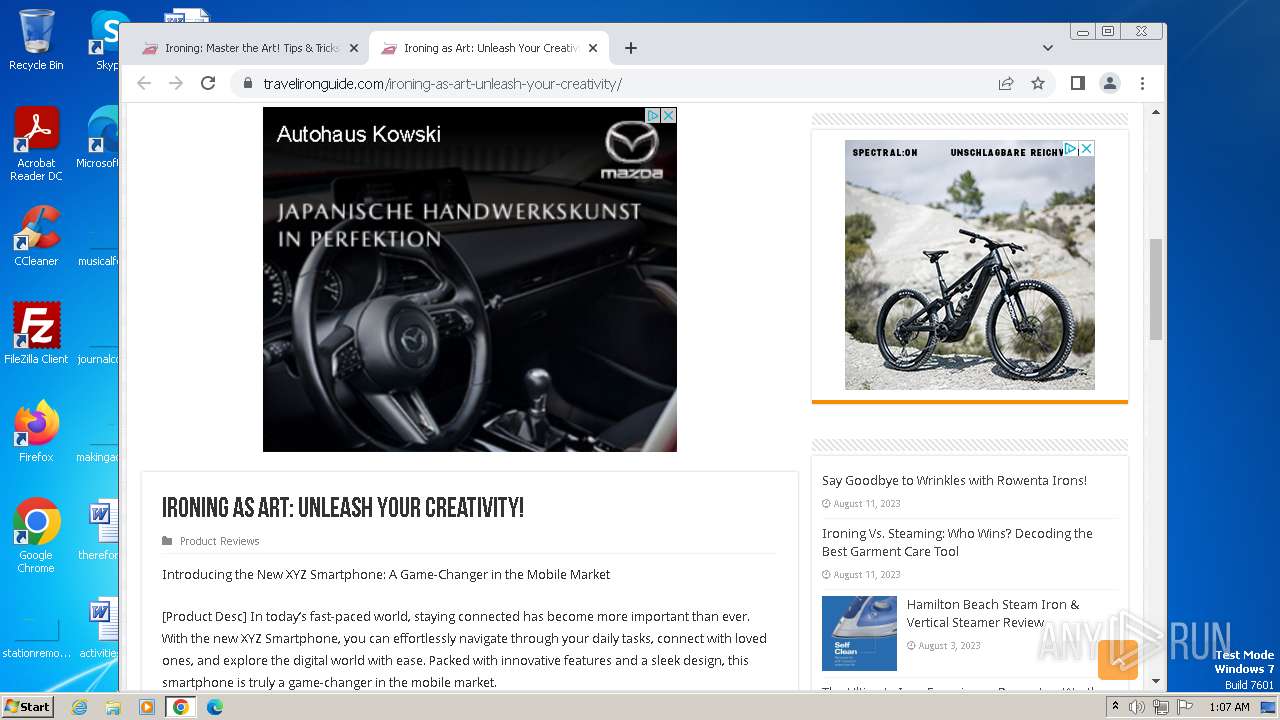
Task: Open Chrome side panel icon
Action: (x=1077, y=83)
